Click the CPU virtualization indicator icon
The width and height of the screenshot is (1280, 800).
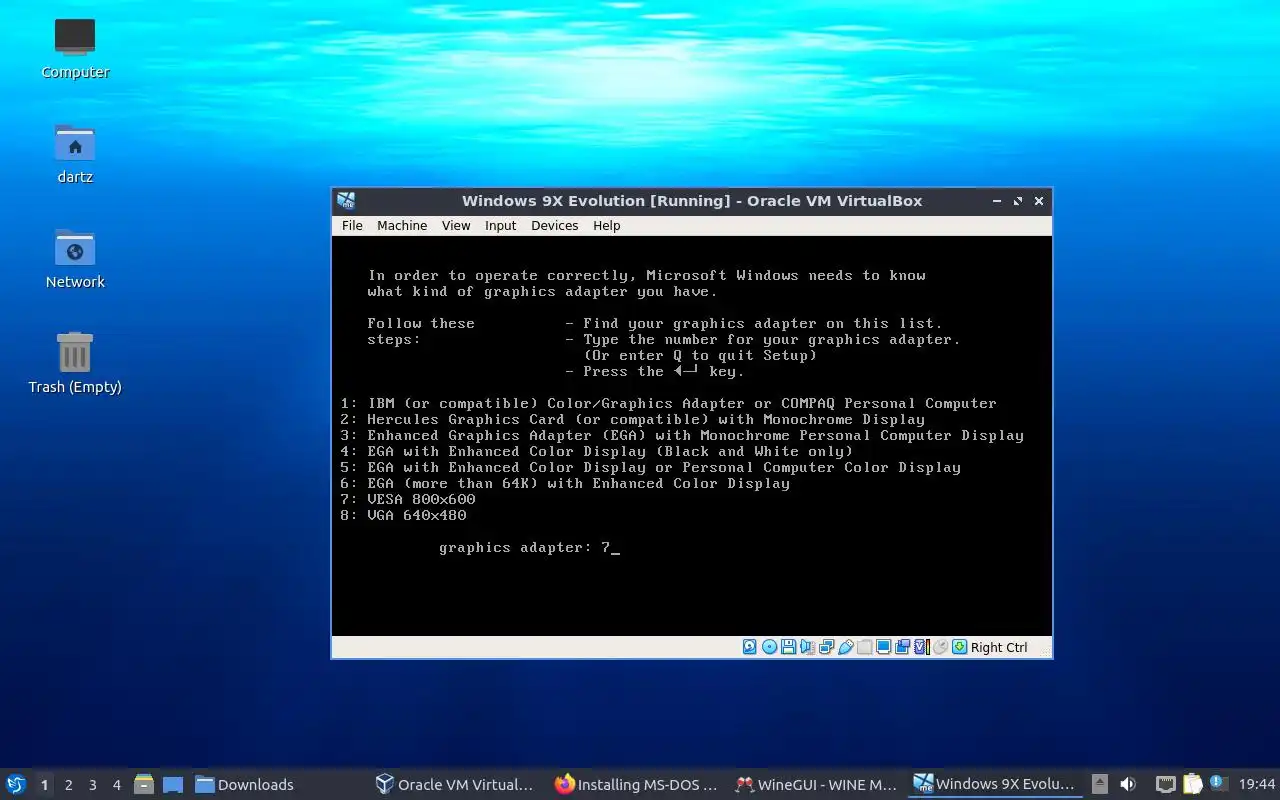[x=921, y=647]
